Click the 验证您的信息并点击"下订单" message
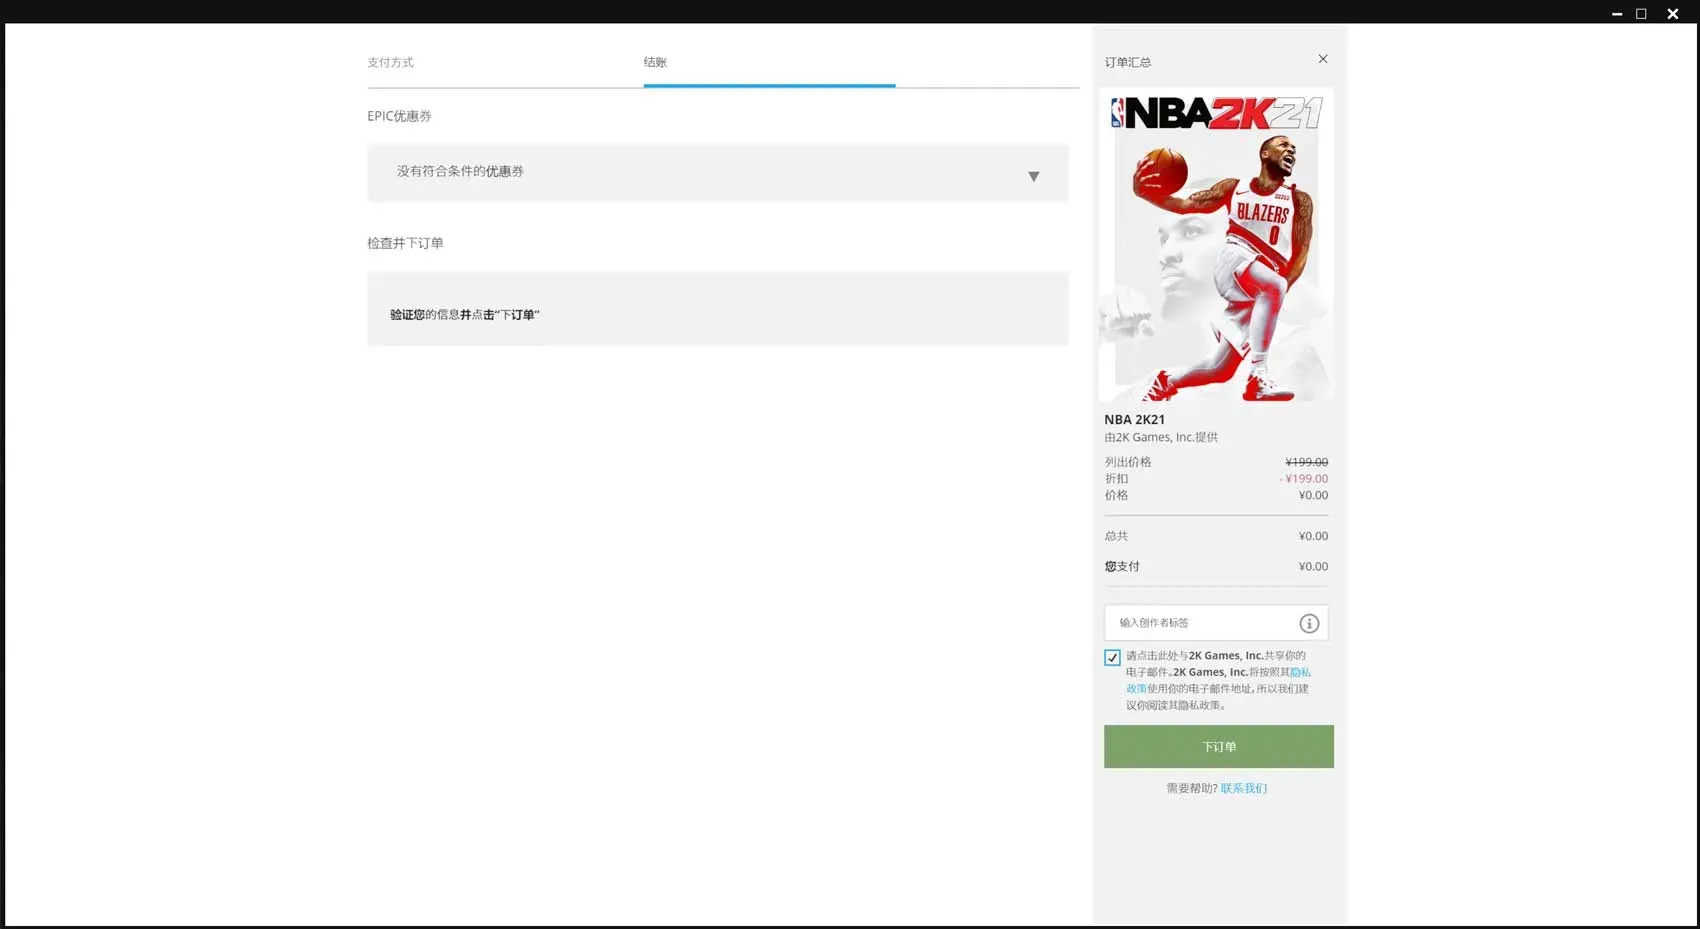 (465, 315)
